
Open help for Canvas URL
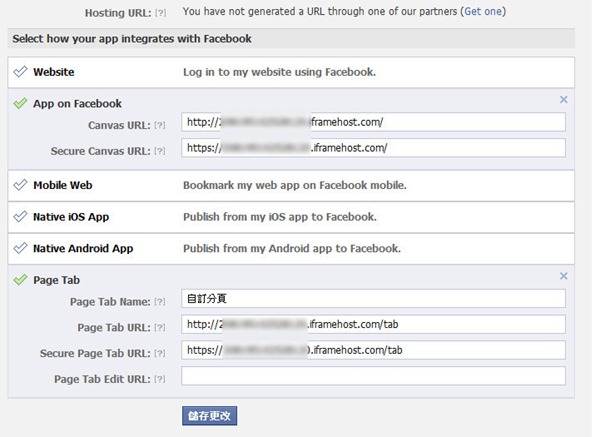pyautogui.click(x=160, y=125)
